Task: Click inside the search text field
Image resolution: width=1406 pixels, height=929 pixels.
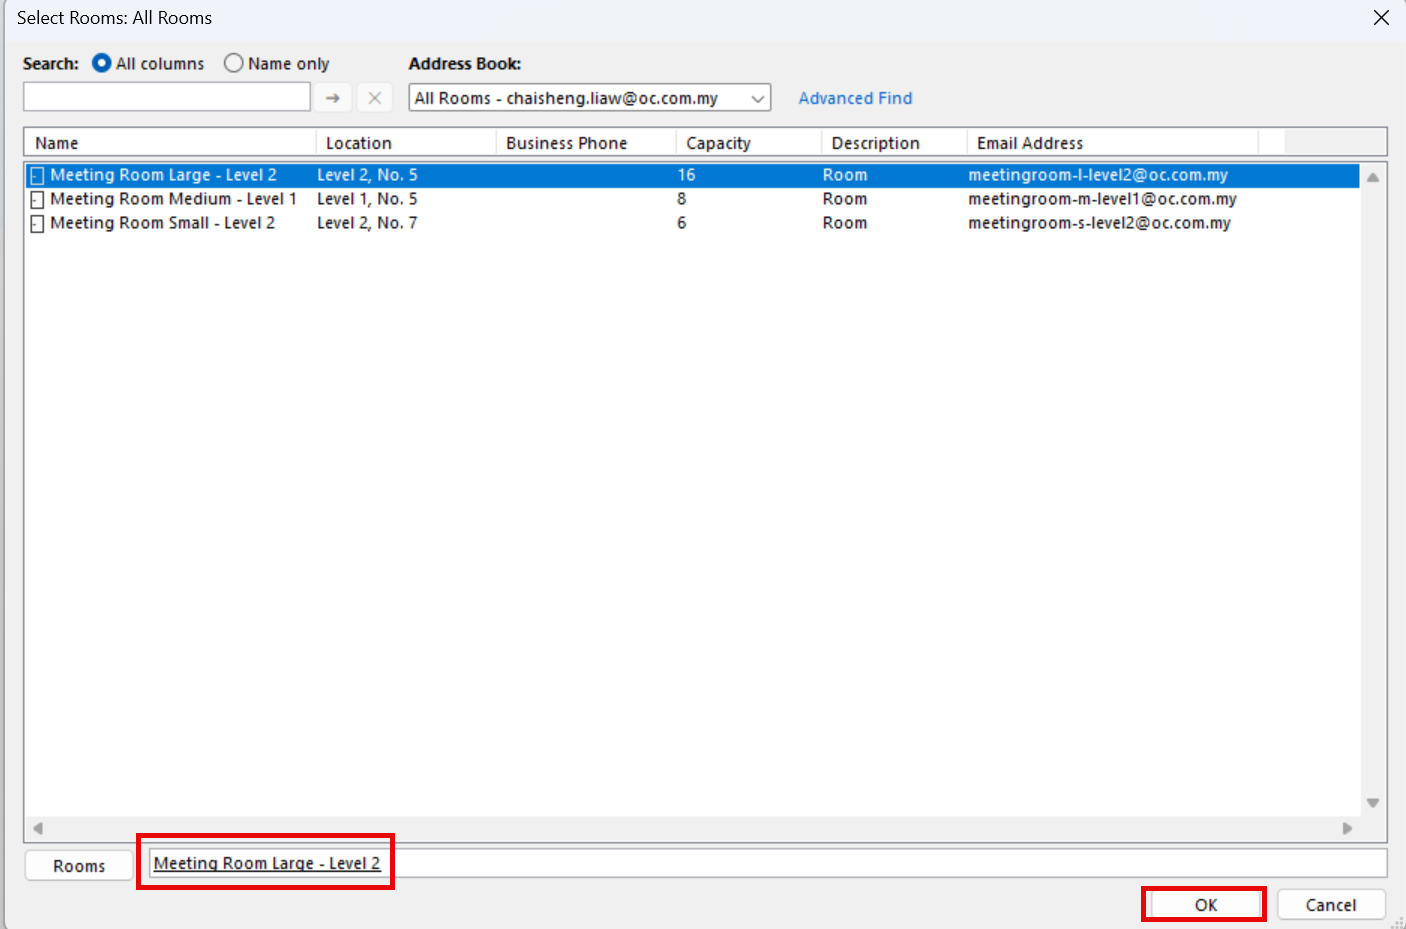Action: [167, 97]
